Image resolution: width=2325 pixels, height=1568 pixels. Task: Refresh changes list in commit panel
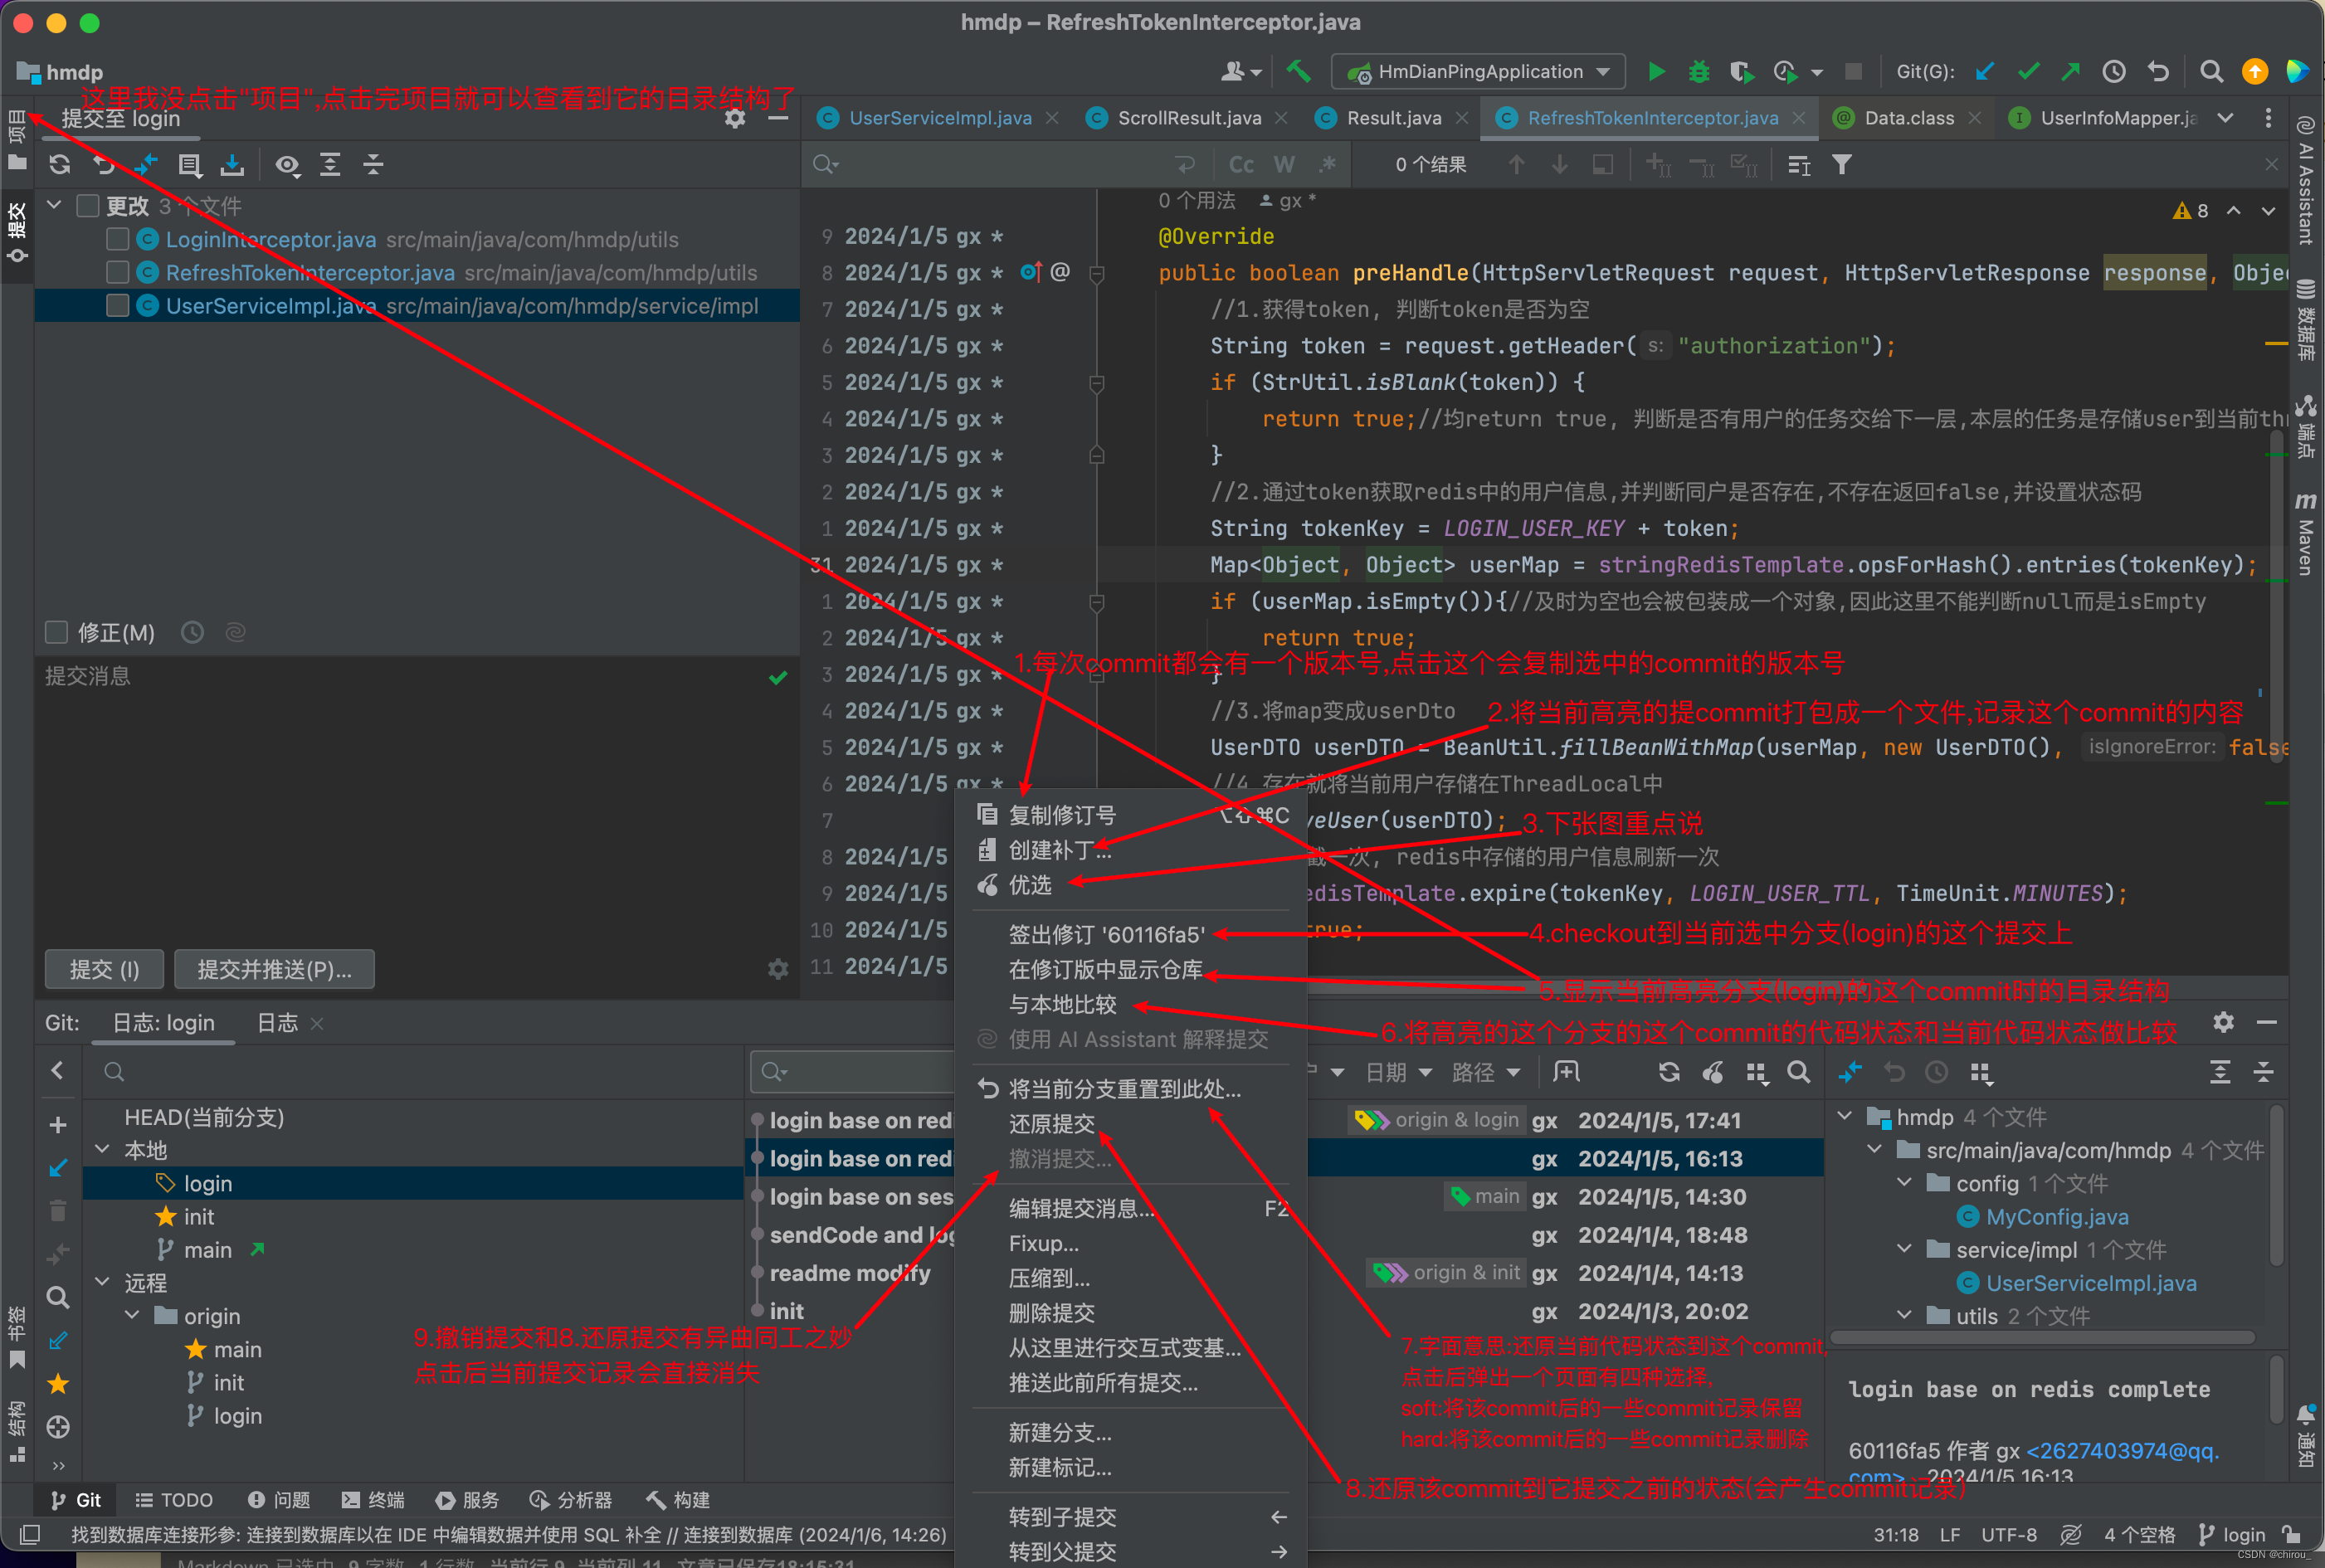60,165
